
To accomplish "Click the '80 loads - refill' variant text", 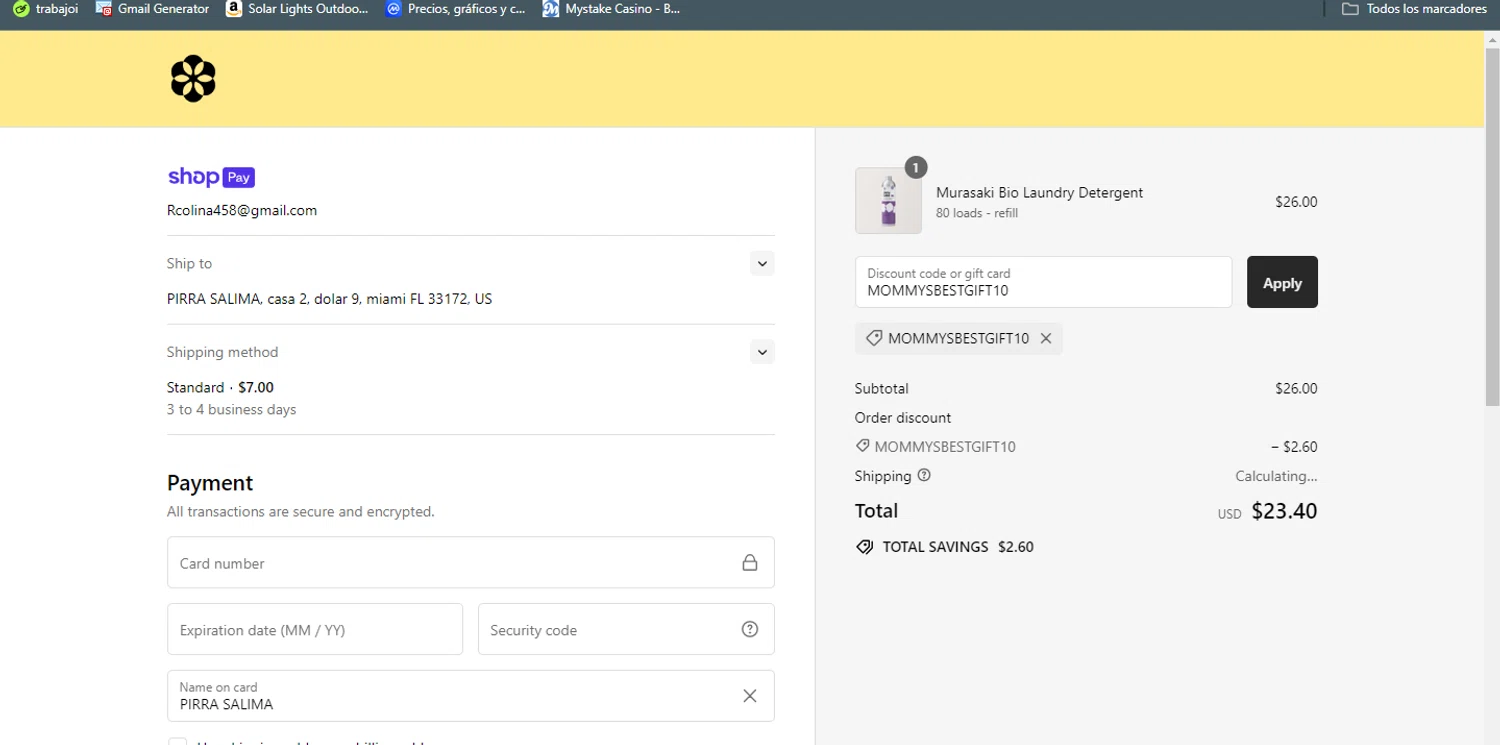I will pyautogui.click(x=977, y=213).
